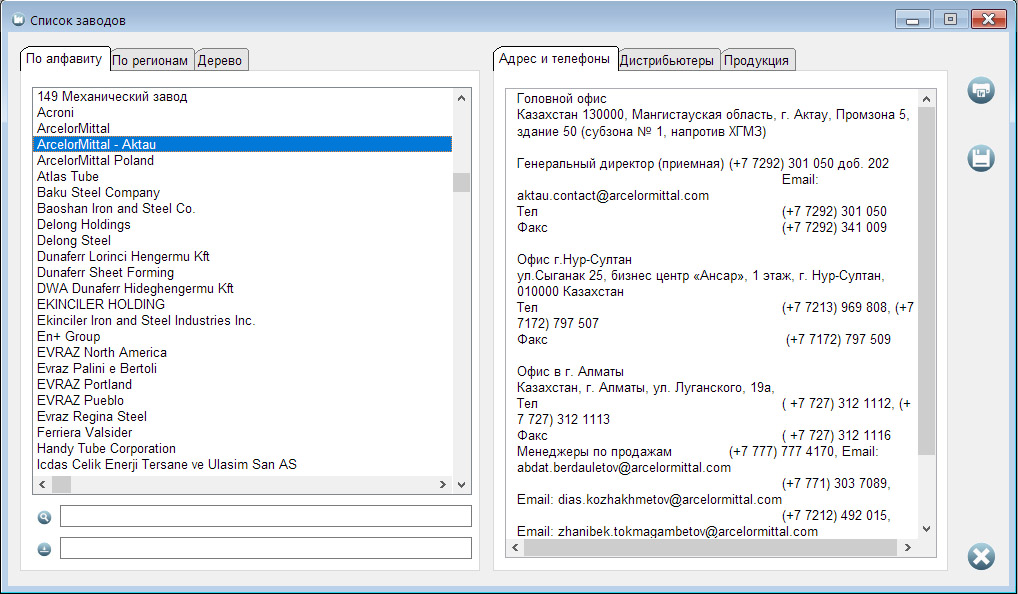The image size is (1018, 594).
Task: Select Baku Steel Company
Action: (242, 192)
